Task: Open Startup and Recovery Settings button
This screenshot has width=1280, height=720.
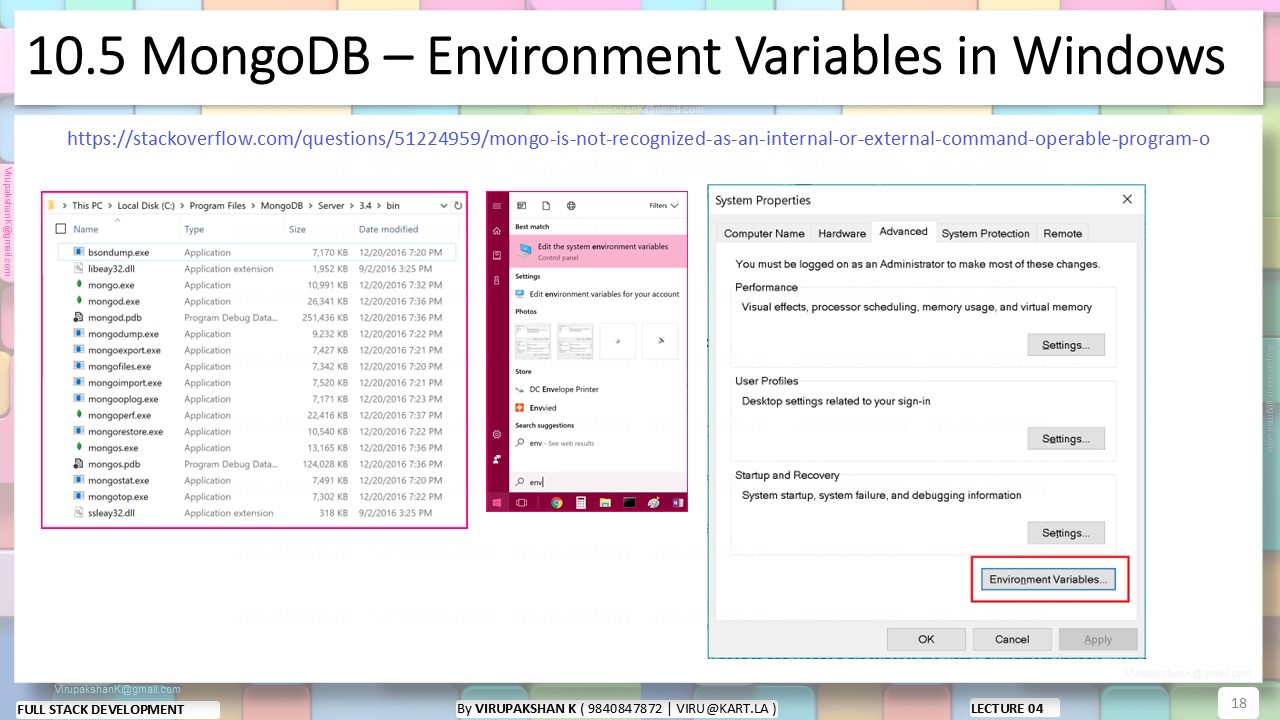Action: click(x=1066, y=533)
